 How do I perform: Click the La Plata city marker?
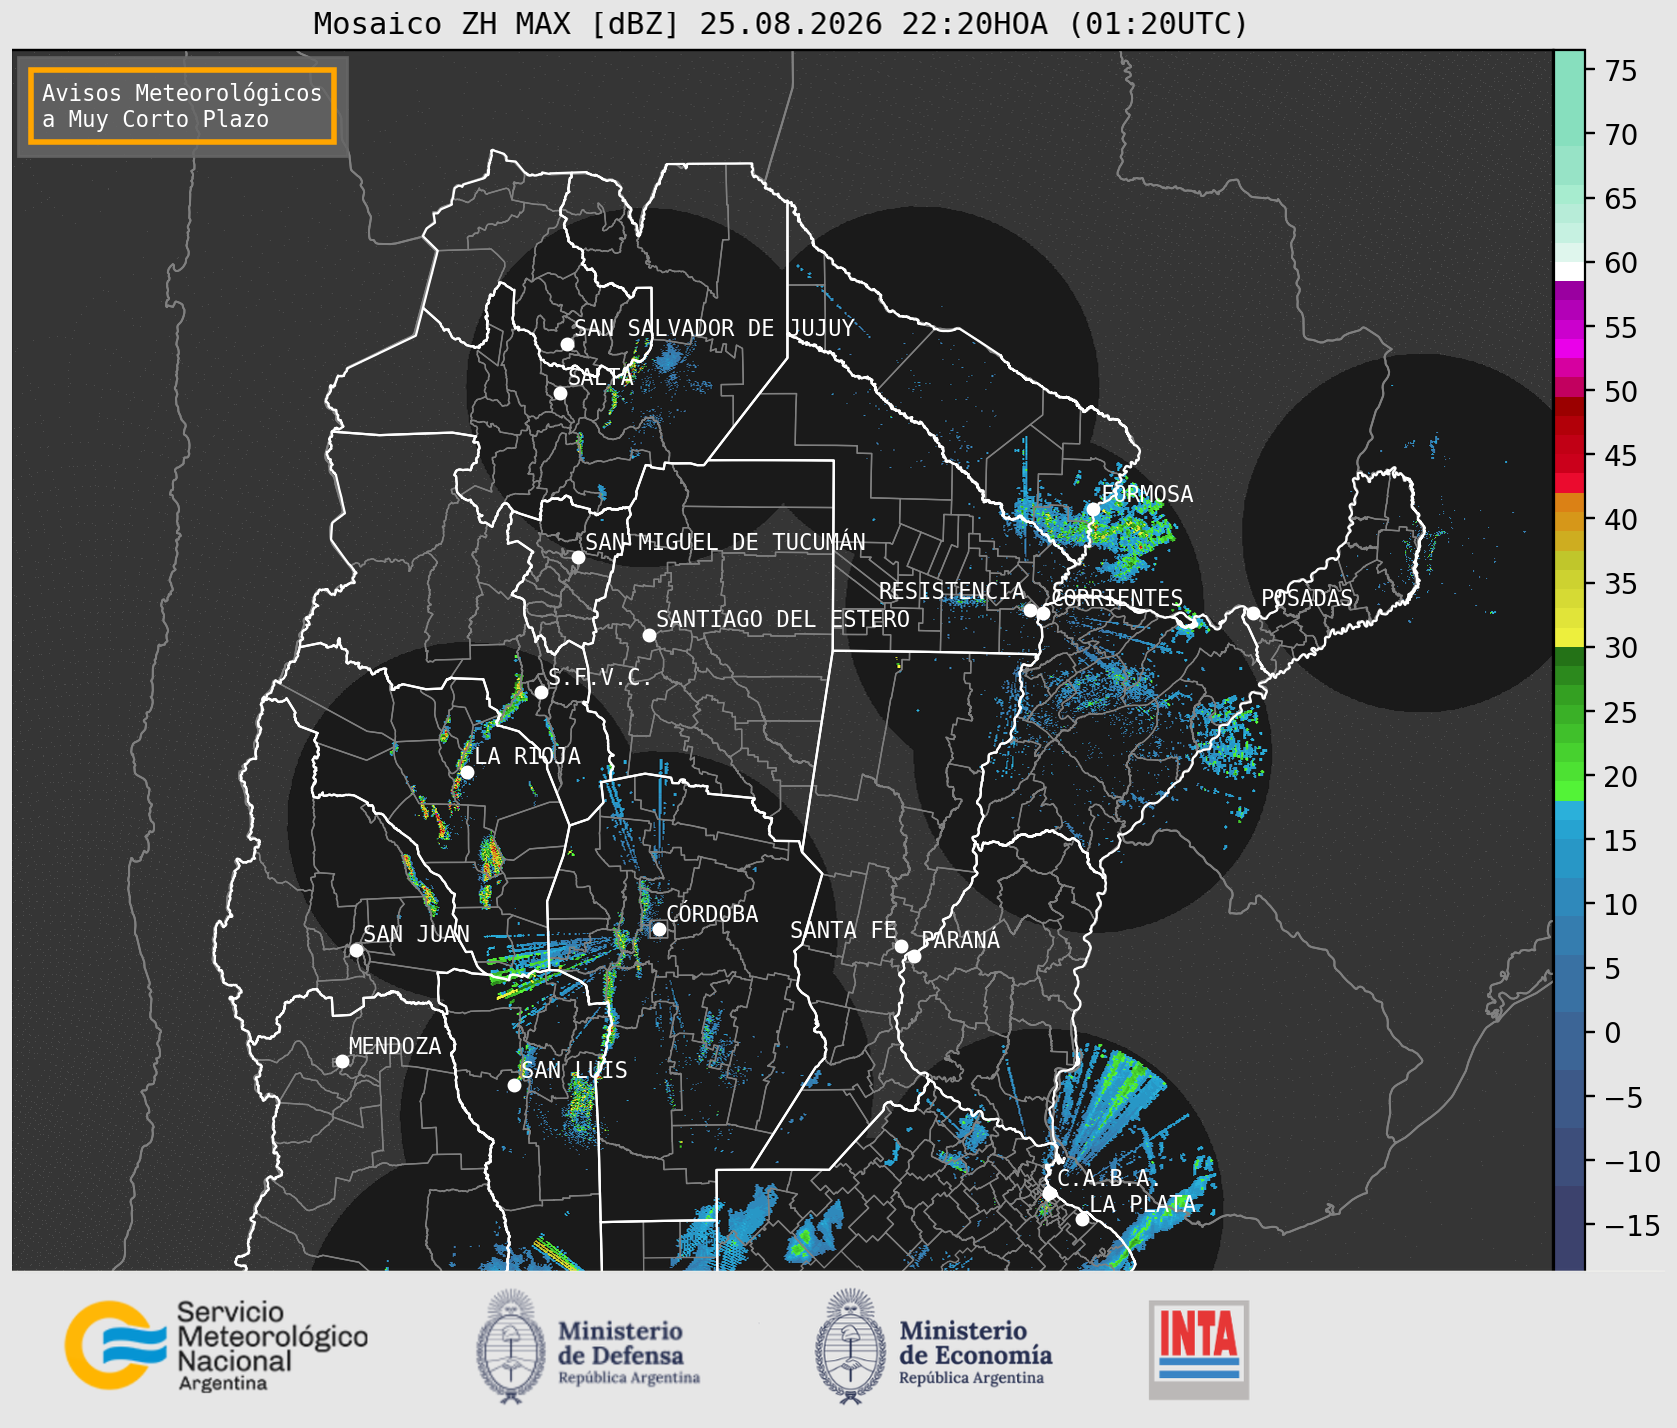pyautogui.click(x=1082, y=1219)
